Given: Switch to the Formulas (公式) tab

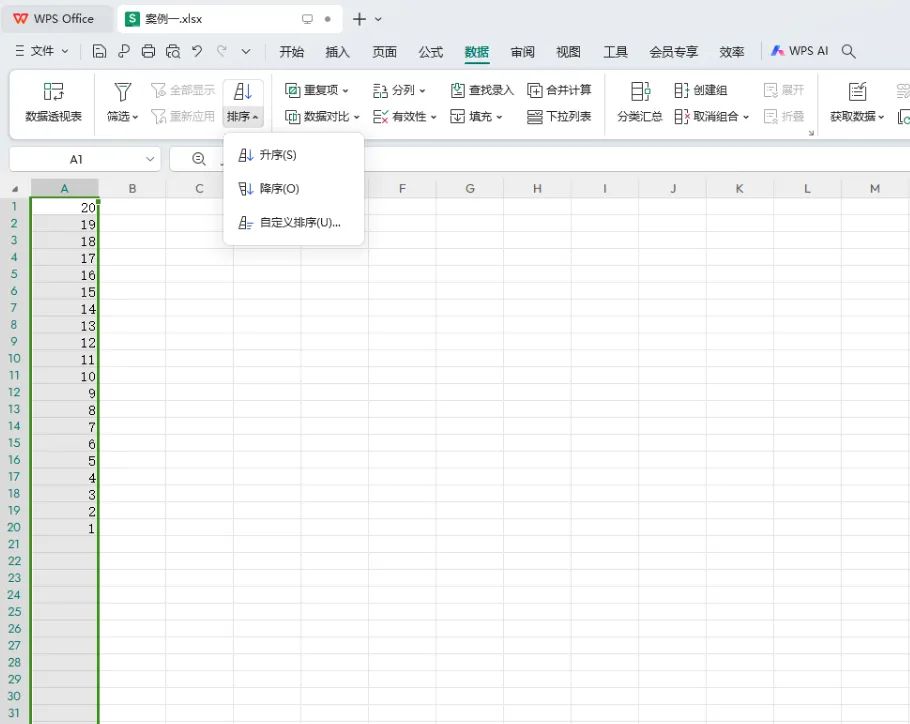Looking at the screenshot, I should (x=431, y=52).
